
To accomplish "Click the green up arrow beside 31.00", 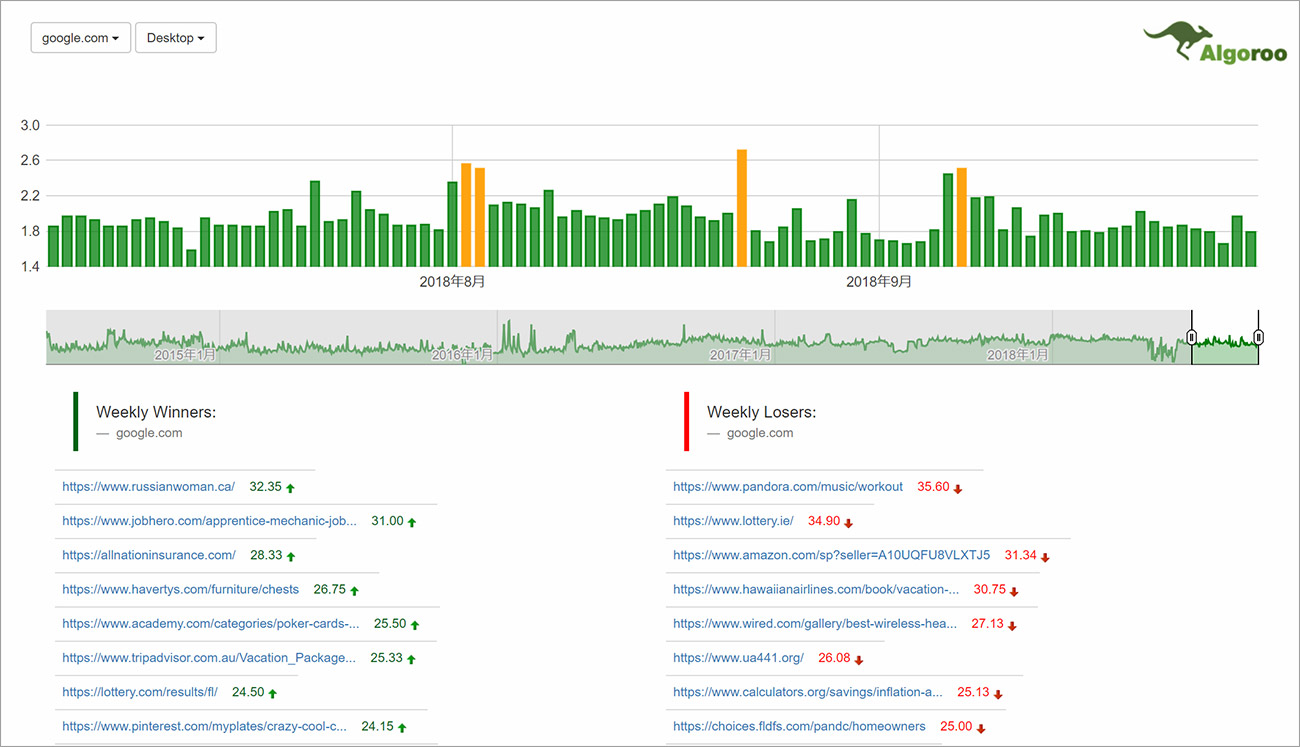I will [x=412, y=522].
